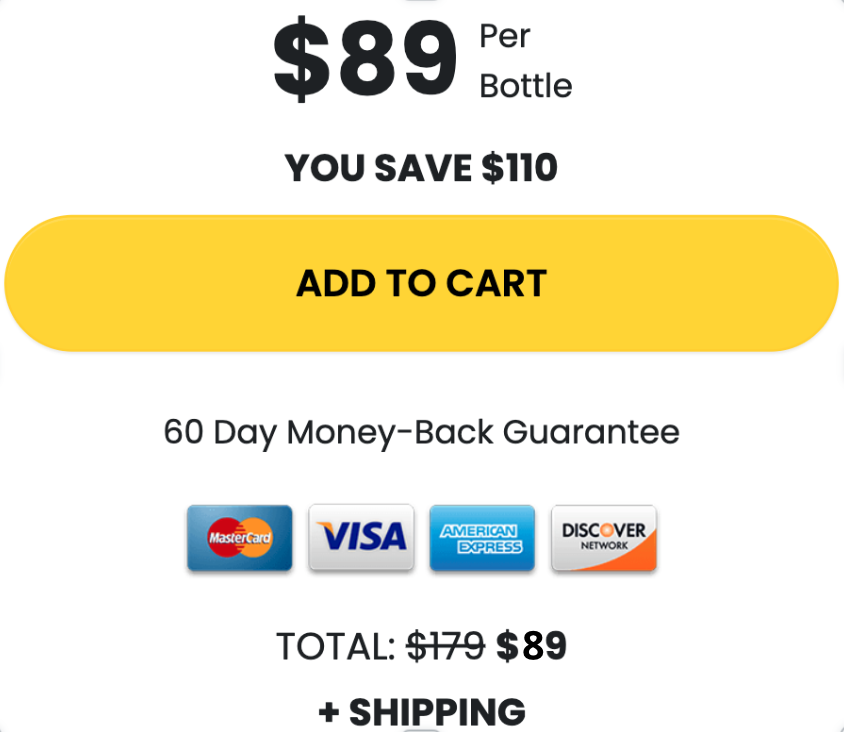Screen dimensions: 844x732
Task: Click the TOTAL: label
Action: [336, 646]
